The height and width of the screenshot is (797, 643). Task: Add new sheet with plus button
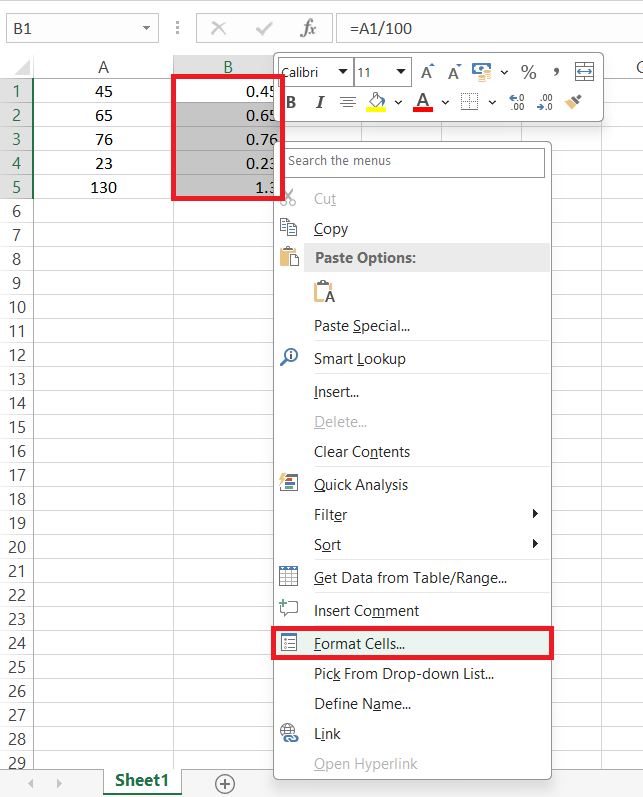[x=225, y=783]
